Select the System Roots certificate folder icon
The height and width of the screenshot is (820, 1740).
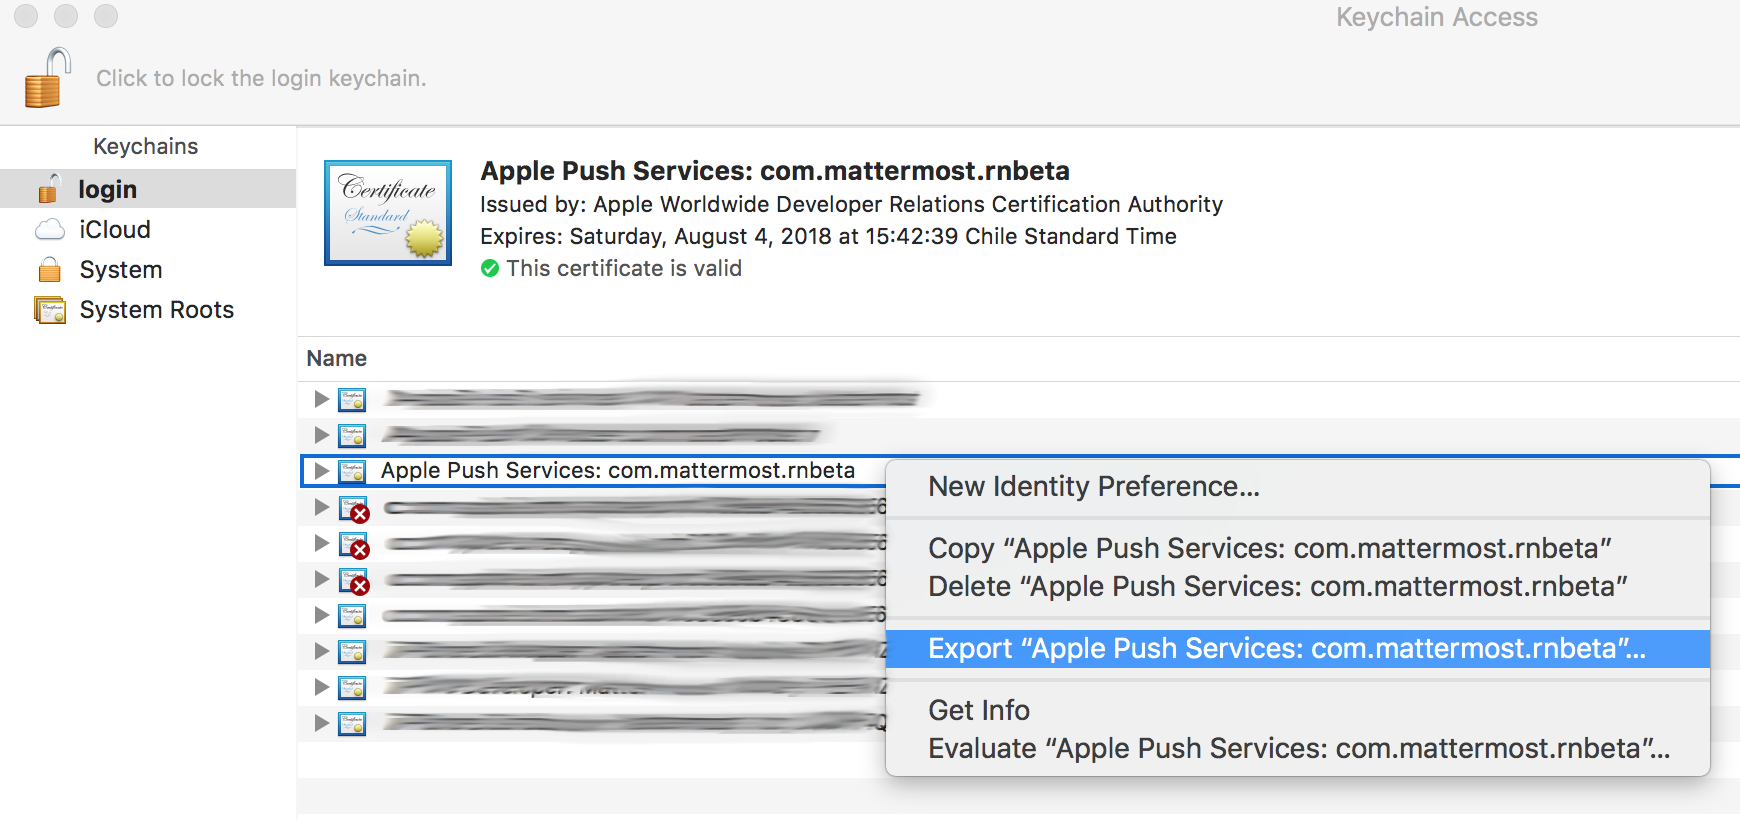click(49, 310)
